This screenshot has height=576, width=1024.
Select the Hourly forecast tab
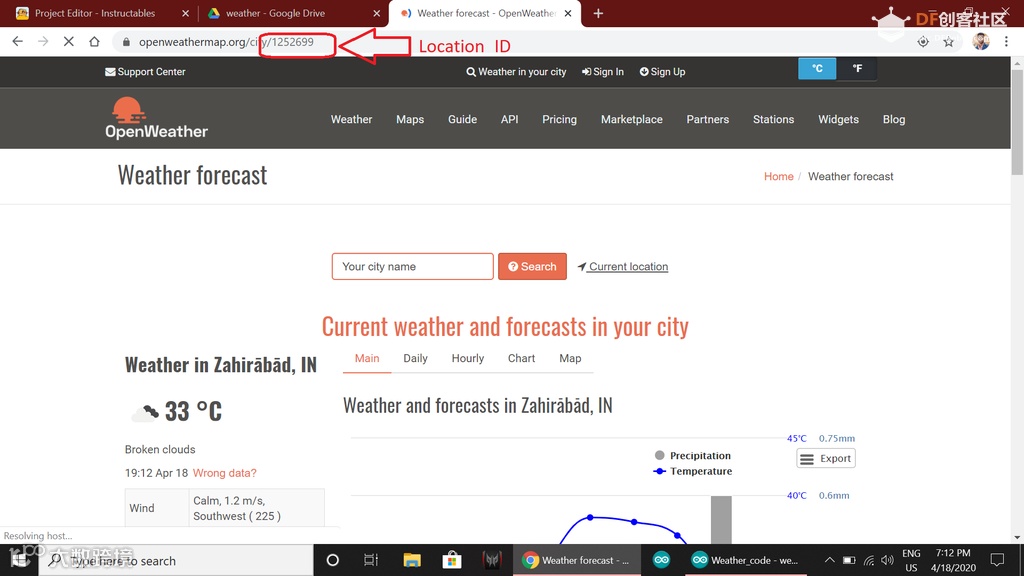point(468,359)
